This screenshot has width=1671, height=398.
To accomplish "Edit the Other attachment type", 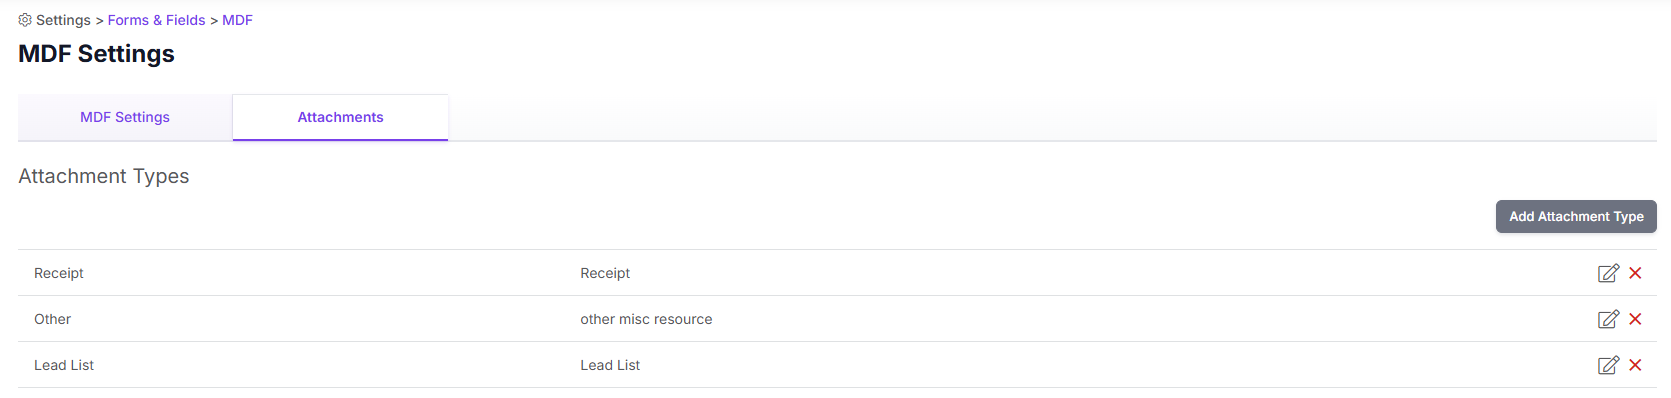I will point(1608,319).
